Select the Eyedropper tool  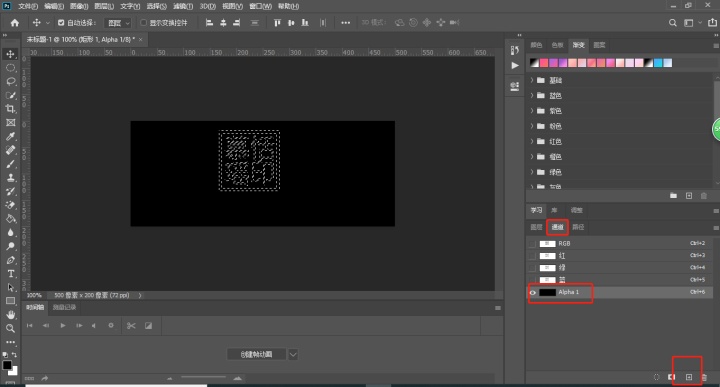(x=10, y=136)
